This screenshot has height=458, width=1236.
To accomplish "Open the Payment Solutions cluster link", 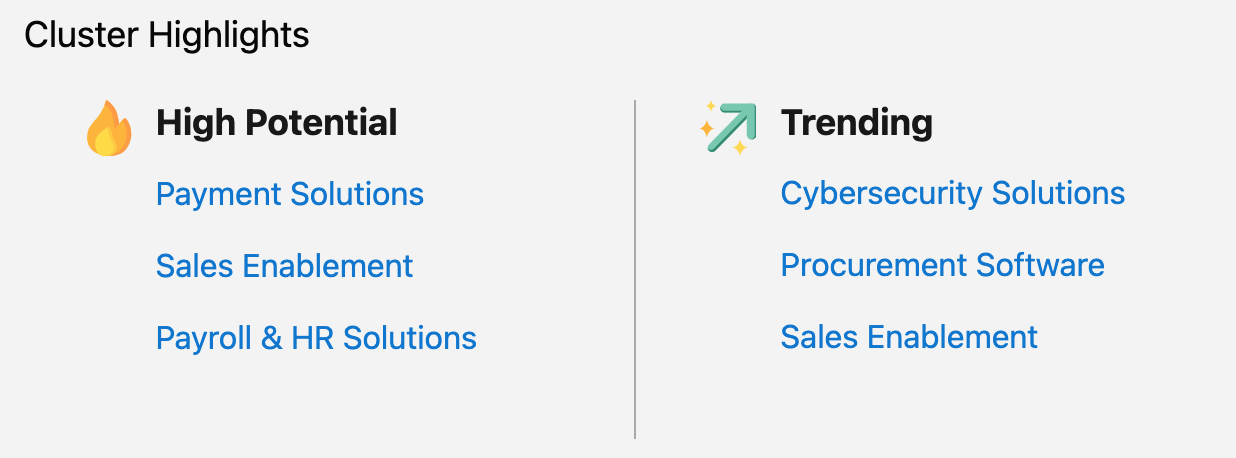I will pyautogui.click(x=290, y=193).
